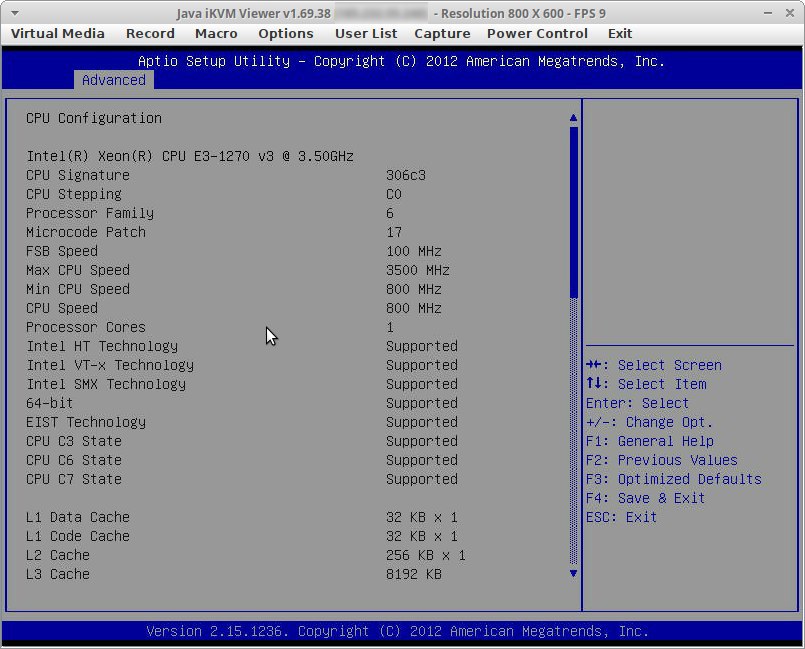Click the F4: Save & Exit line
805x649 pixels.
[x=645, y=498]
